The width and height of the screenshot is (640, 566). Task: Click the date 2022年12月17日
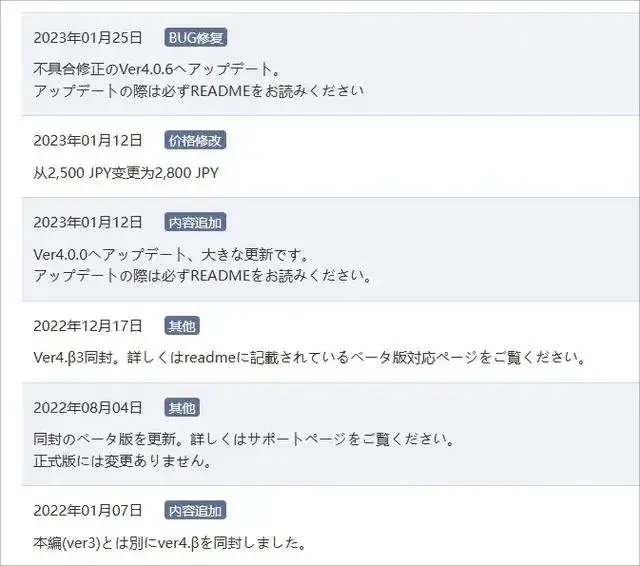88,326
